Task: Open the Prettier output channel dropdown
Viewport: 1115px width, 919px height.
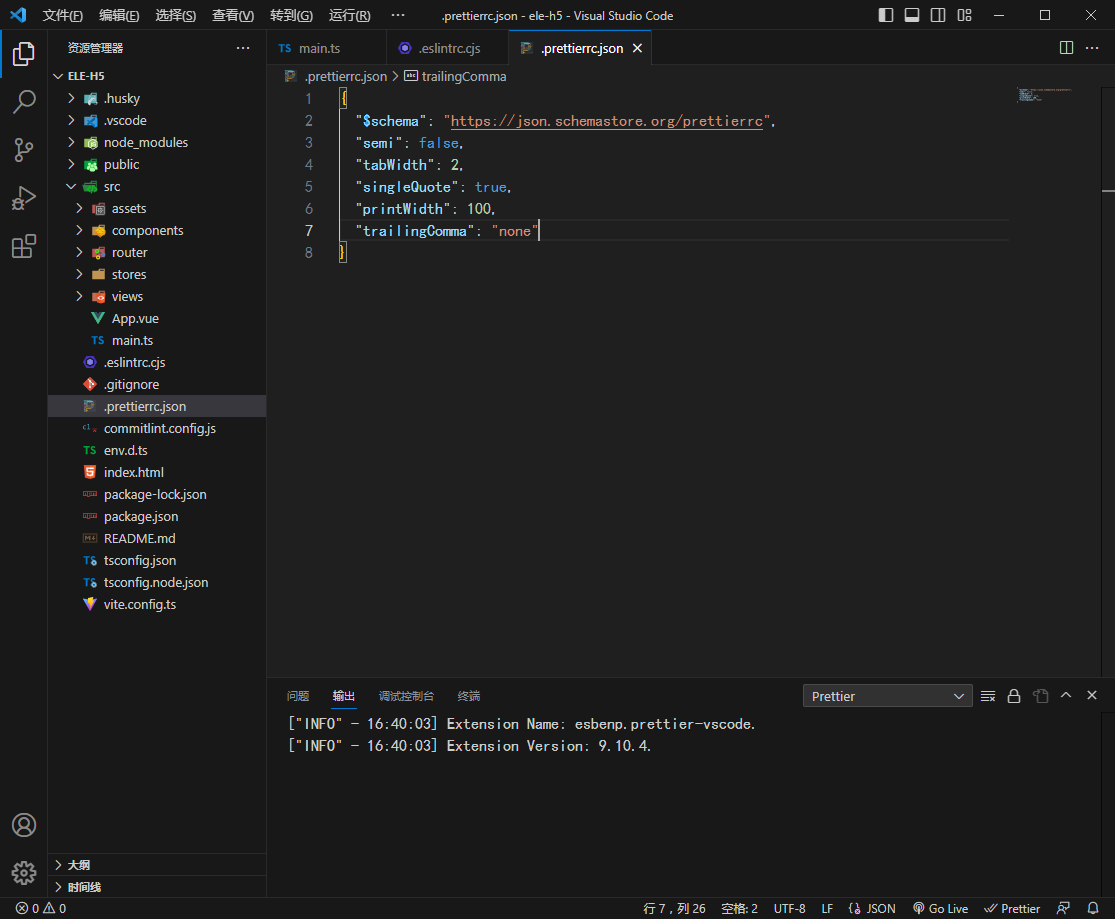Action: (x=887, y=696)
